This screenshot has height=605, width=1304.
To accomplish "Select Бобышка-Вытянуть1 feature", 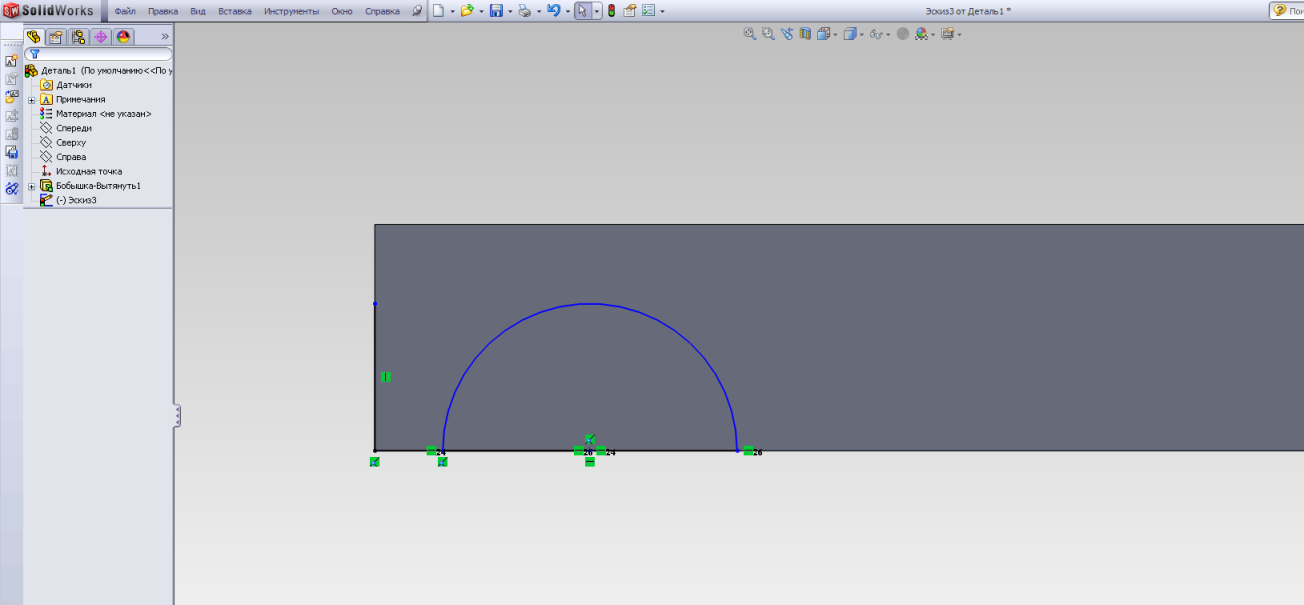I will (91, 186).
